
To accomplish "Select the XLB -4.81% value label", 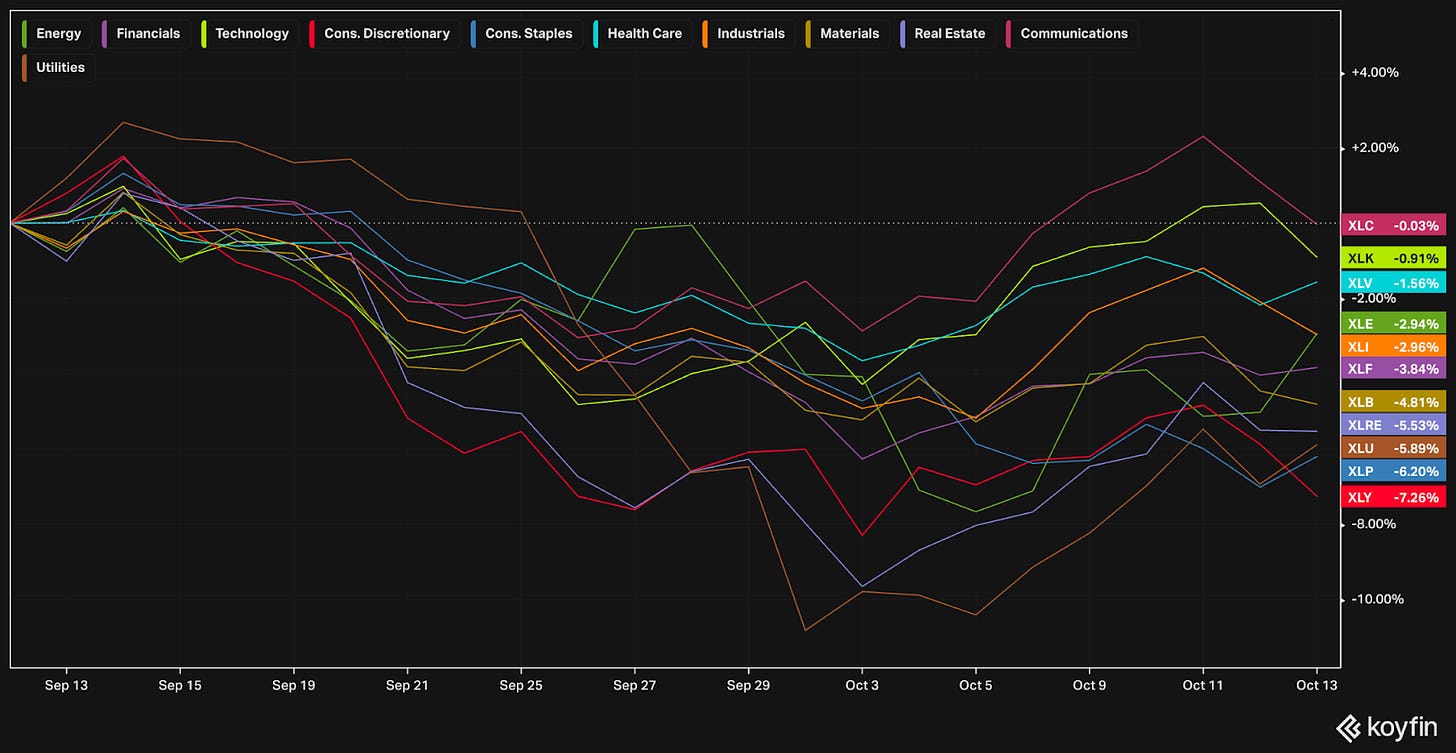I will [x=1393, y=402].
